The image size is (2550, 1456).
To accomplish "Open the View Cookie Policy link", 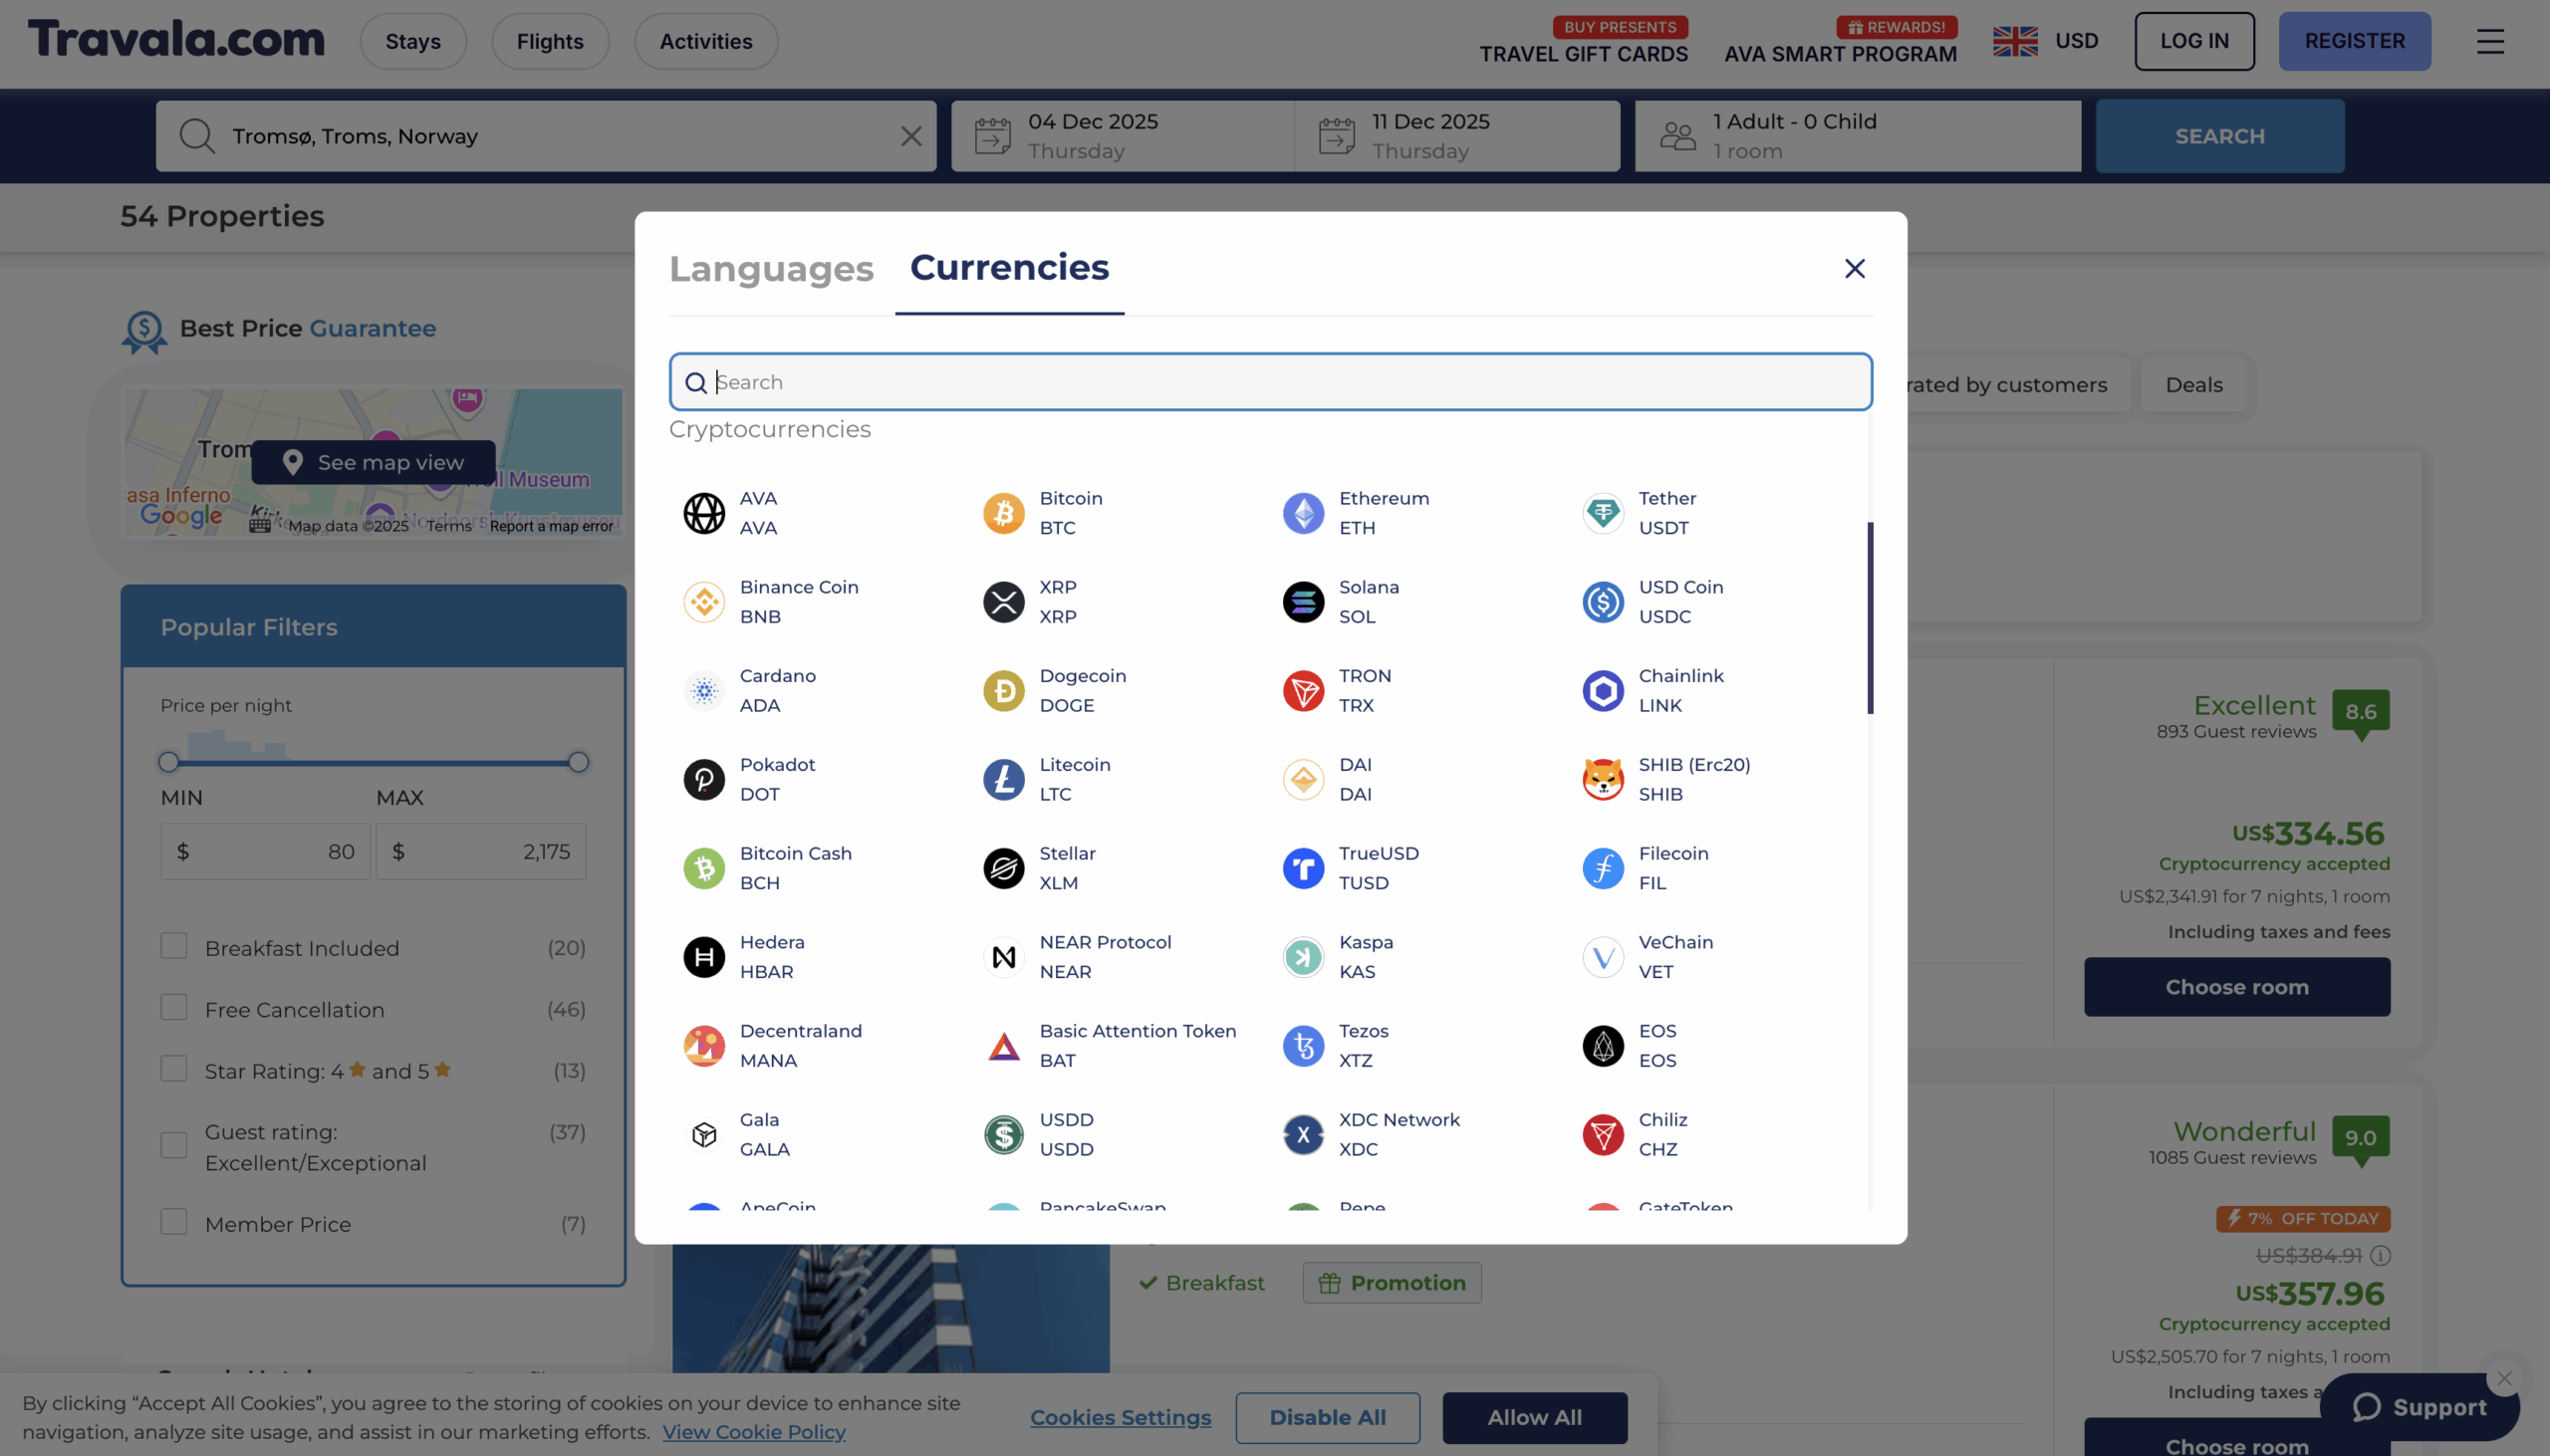I will pyautogui.click(x=753, y=1432).
